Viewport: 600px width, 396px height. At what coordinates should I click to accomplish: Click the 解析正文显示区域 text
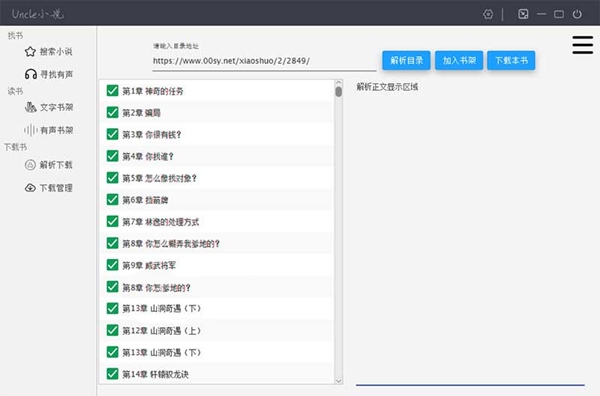(387, 87)
